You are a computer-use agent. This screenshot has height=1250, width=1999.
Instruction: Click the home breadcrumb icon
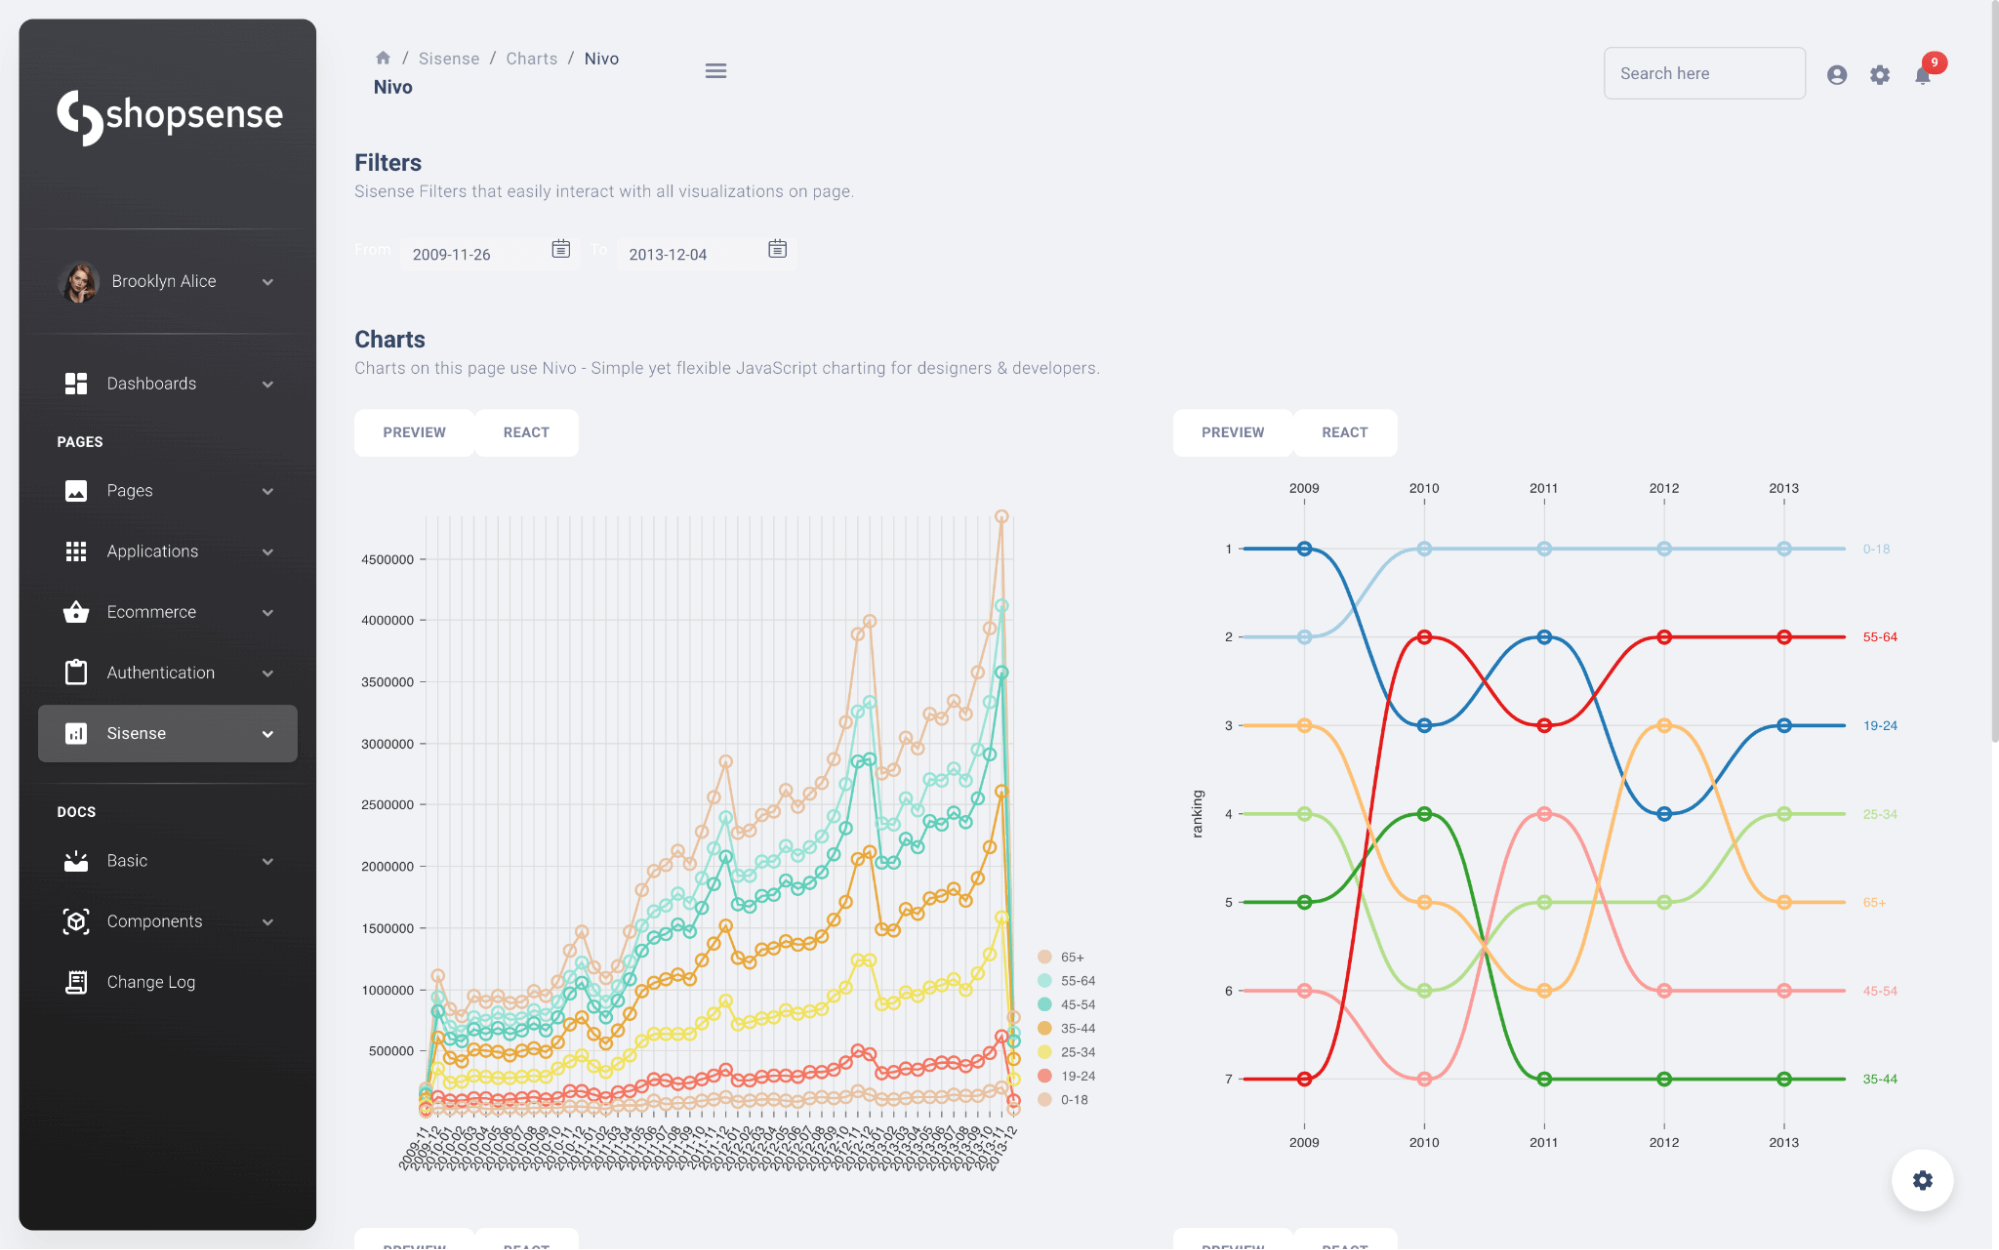tap(382, 58)
